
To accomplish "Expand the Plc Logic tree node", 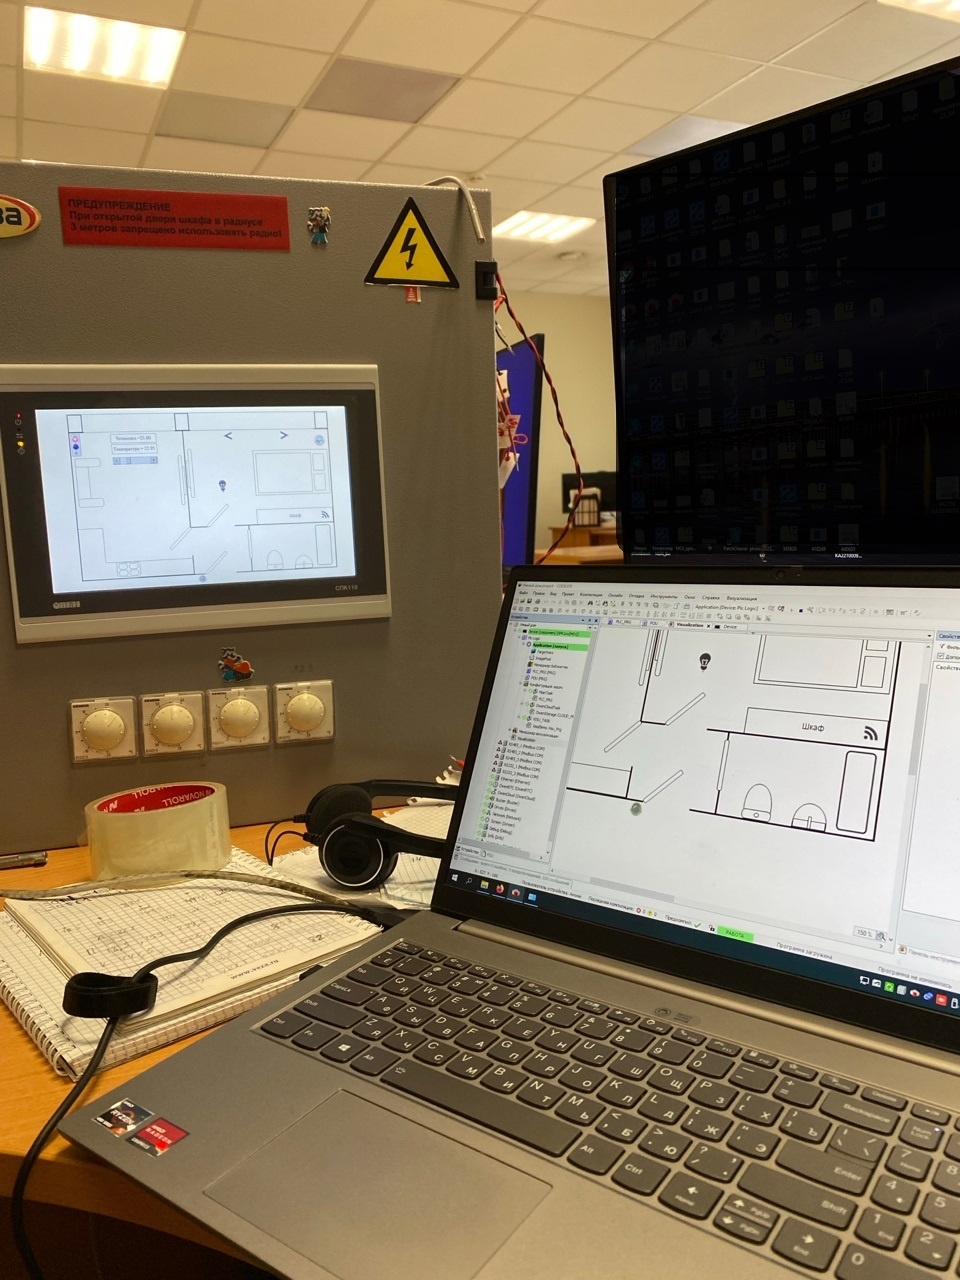I will tap(521, 637).
